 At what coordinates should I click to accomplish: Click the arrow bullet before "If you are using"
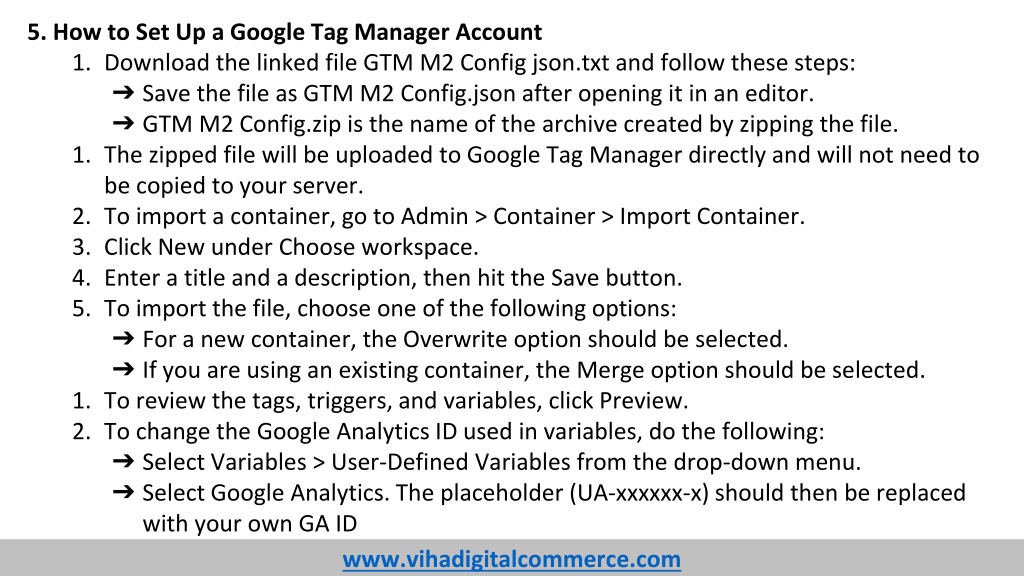123,370
